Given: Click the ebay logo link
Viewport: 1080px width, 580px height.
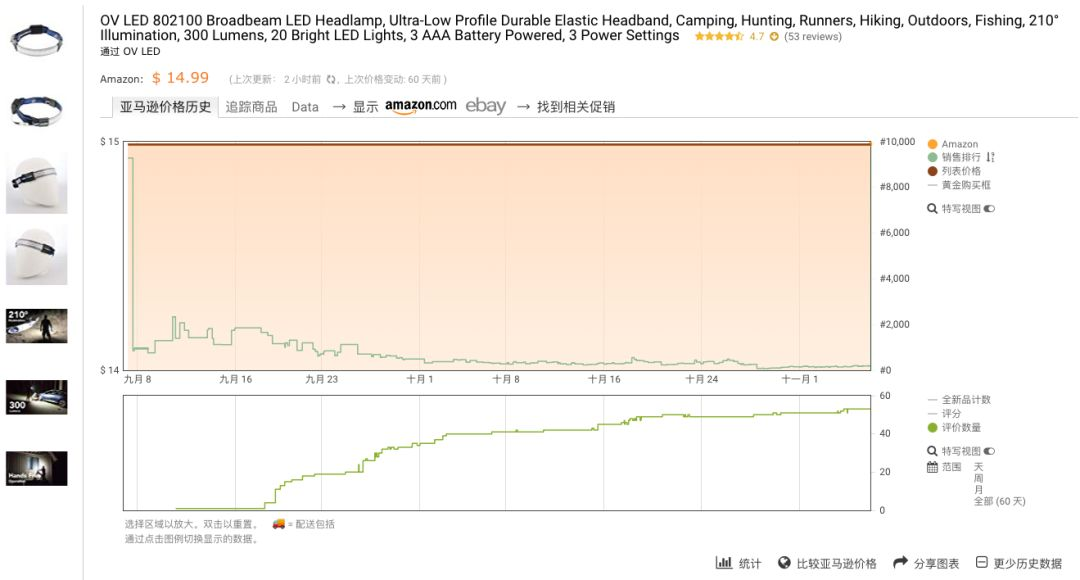Looking at the screenshot, I should coord(486,106).
